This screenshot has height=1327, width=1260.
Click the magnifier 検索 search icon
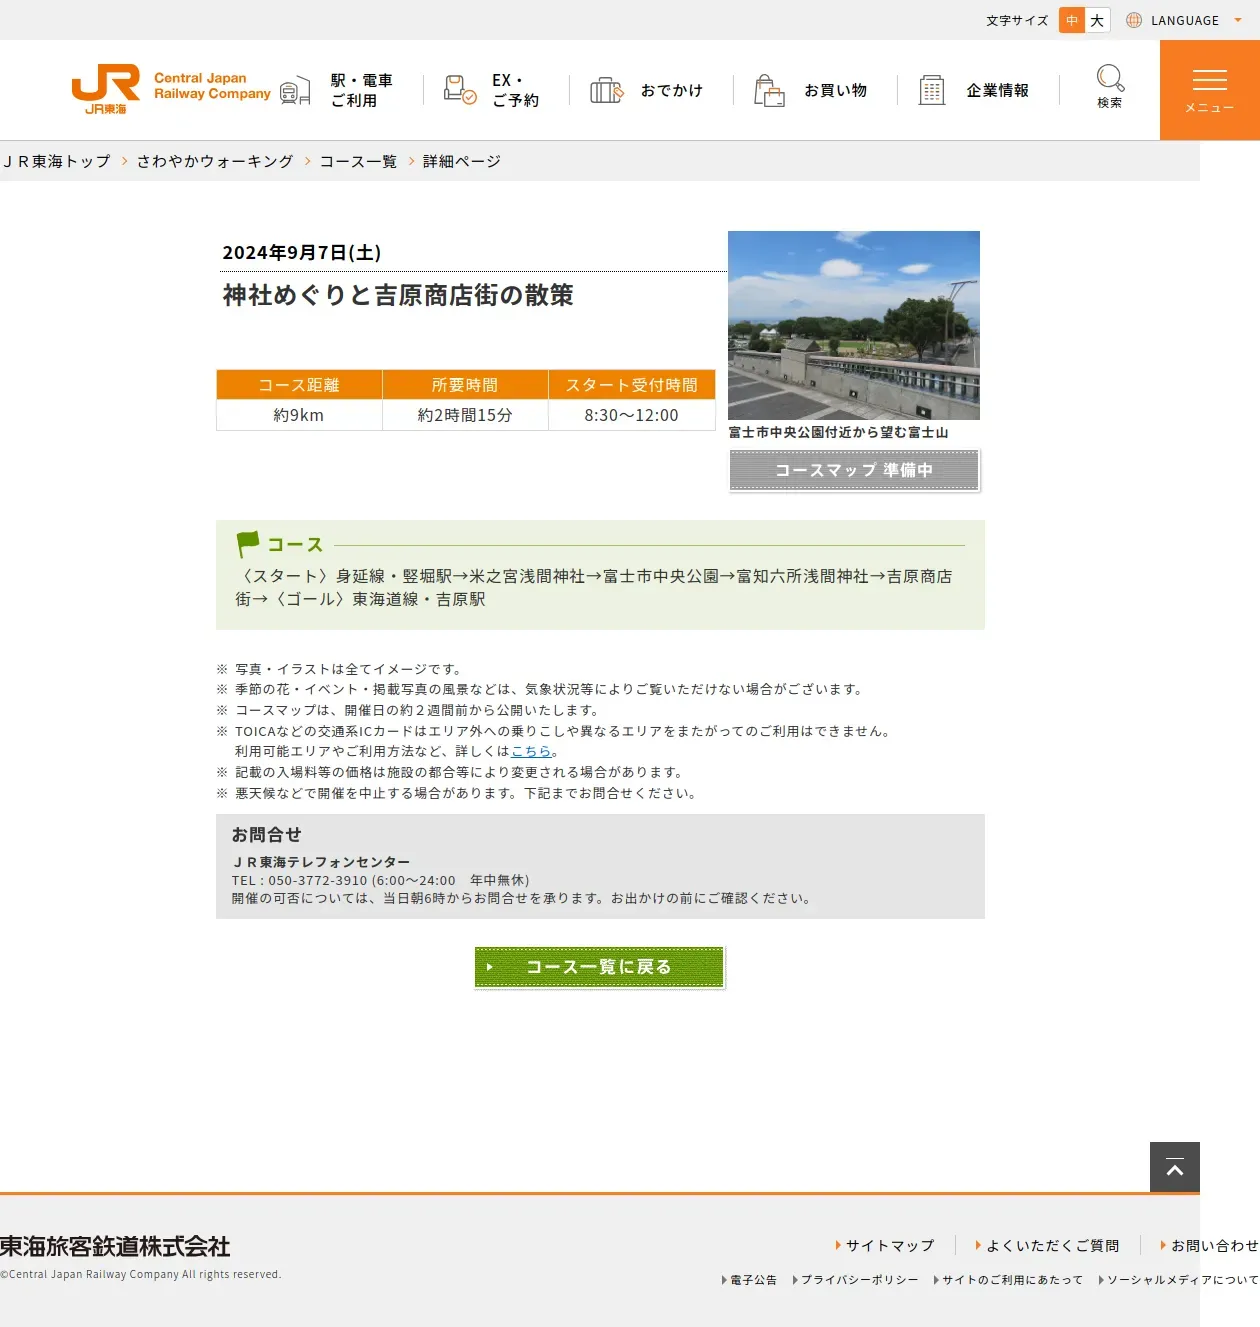click(x=1110, y=86)
